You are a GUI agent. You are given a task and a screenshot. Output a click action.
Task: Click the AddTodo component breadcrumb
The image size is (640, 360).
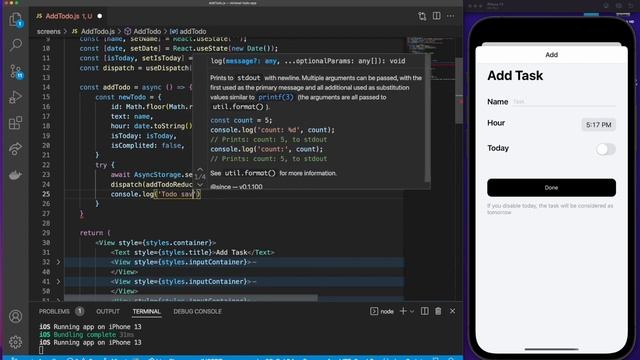143,31
